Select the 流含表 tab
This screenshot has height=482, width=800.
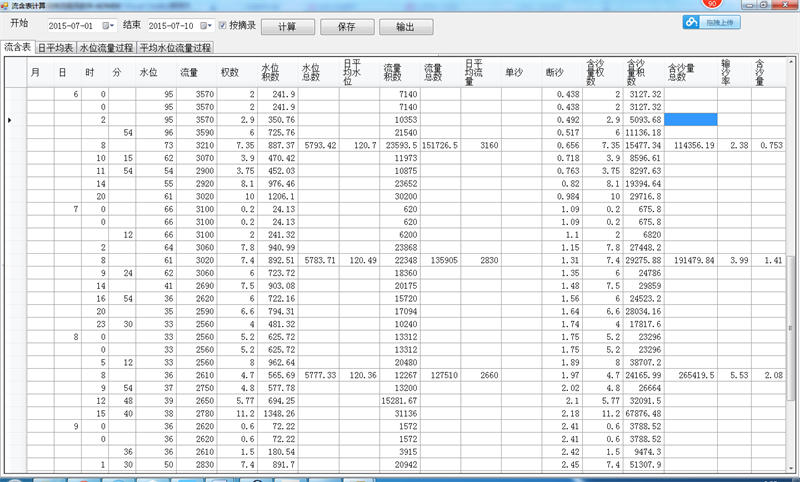[x=17, y=47]
